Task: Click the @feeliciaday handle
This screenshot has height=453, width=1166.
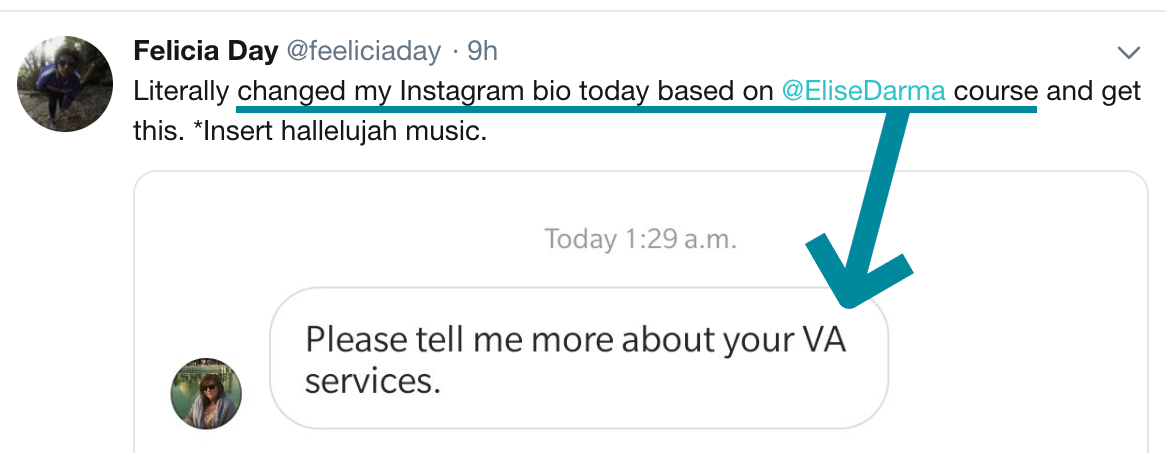Action: [x=363, y=50]
